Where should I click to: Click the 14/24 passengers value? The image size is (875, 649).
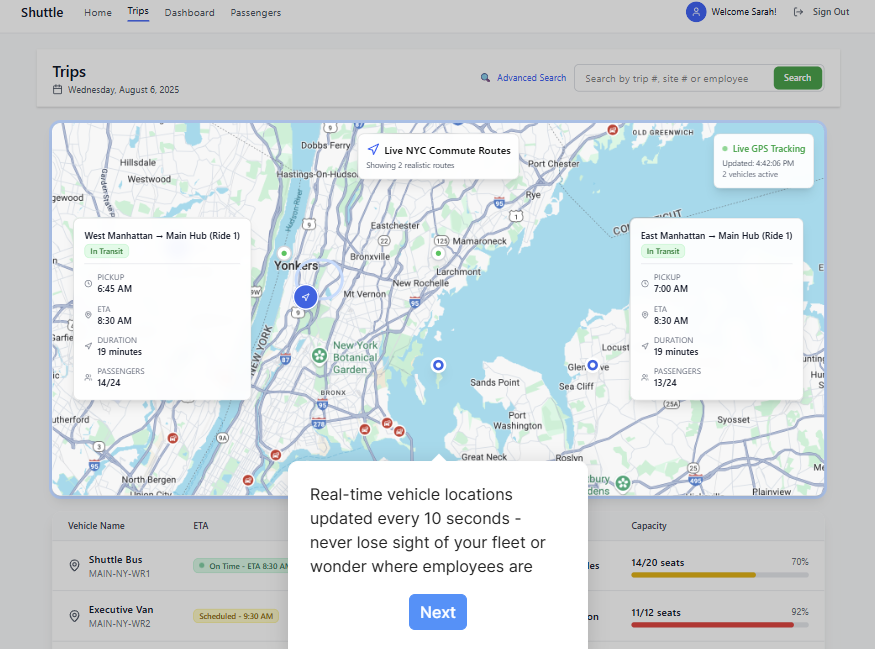pos(109,383)
